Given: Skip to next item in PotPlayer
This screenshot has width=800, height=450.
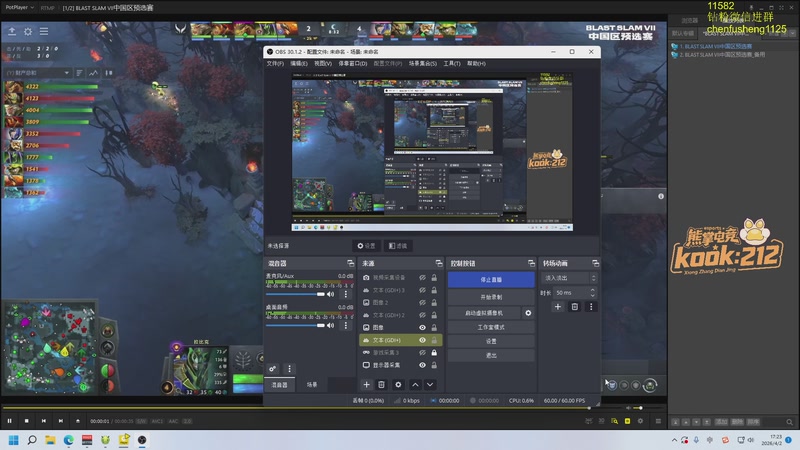Looking at the screenshot, I should click(x=61, y=421).
